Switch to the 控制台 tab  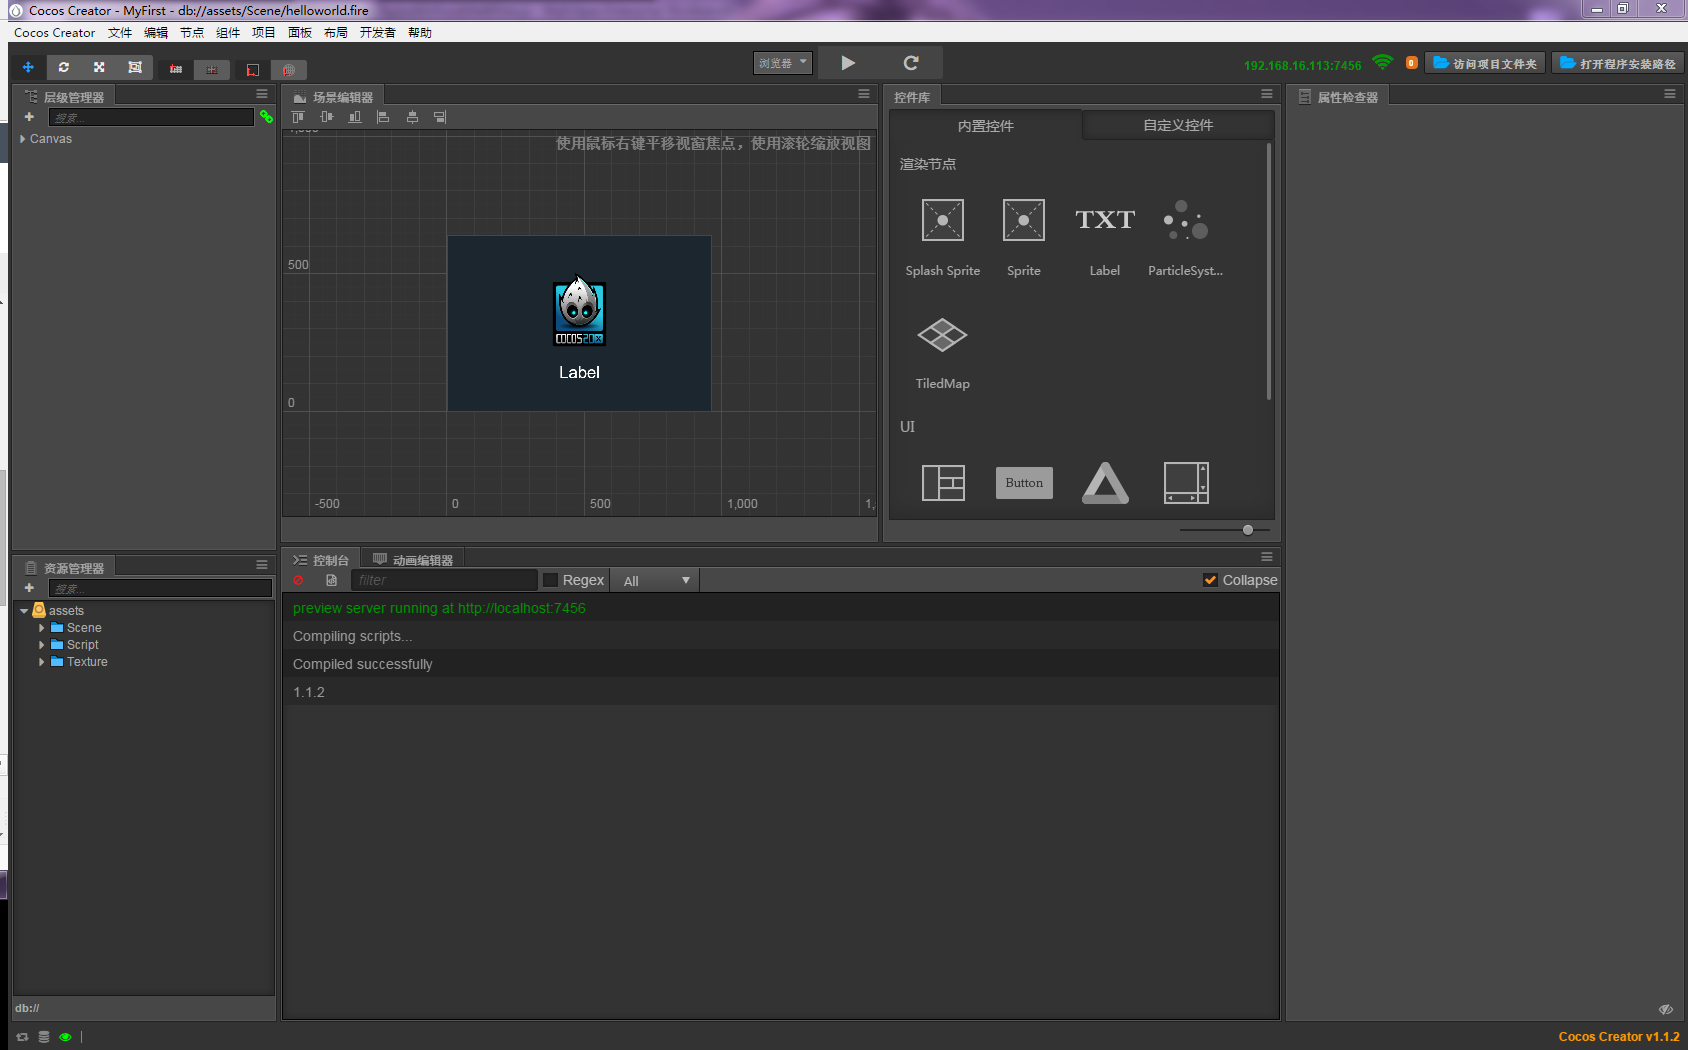(321, 560)
